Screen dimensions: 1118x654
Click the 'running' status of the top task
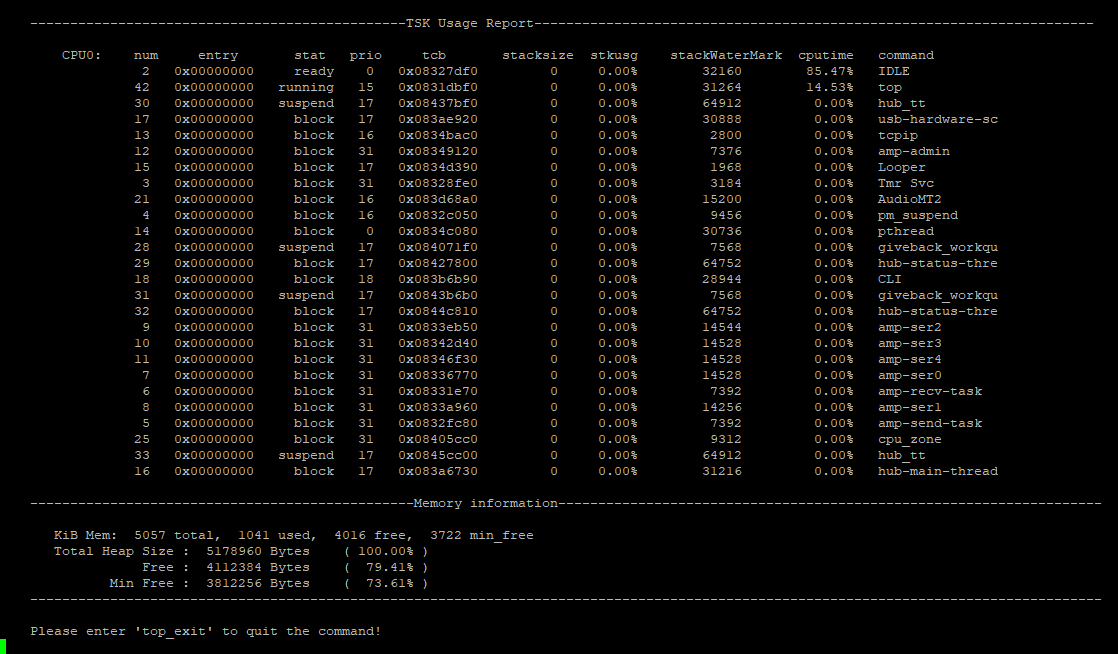point(306,87)
